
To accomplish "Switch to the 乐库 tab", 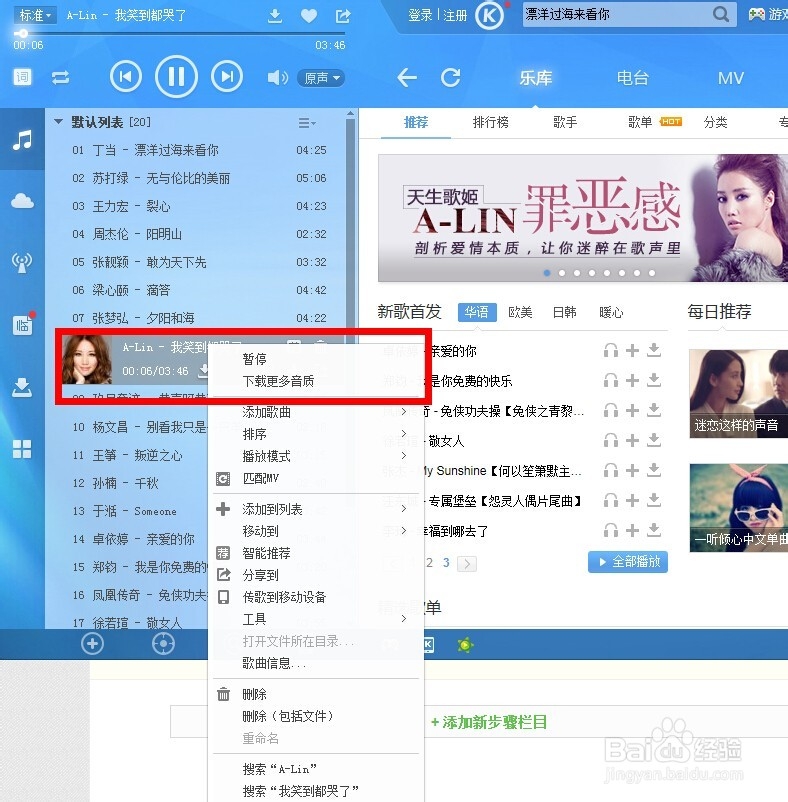I will pos(535,78).
